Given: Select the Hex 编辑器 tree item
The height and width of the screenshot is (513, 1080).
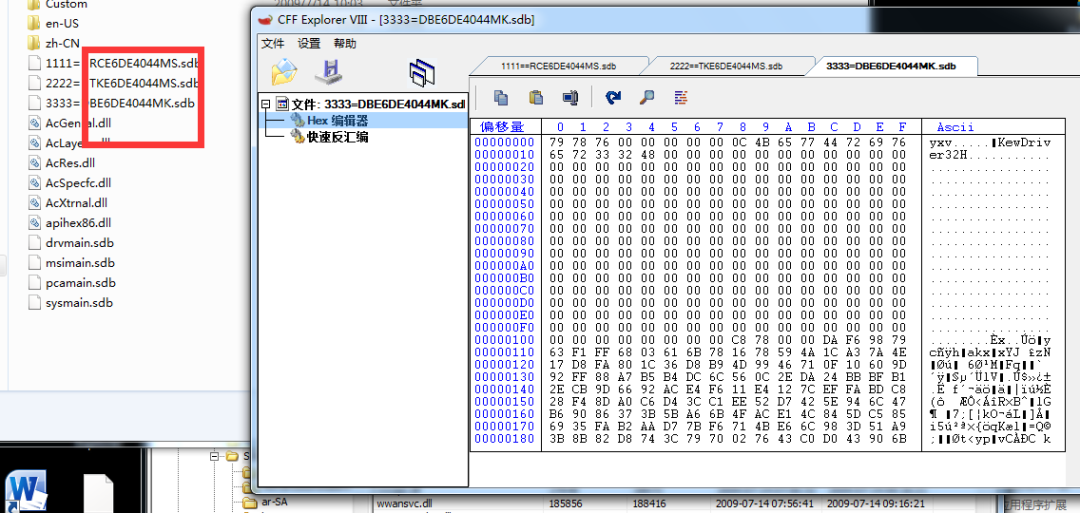Looking at the screenshot, I should [338, 120].
